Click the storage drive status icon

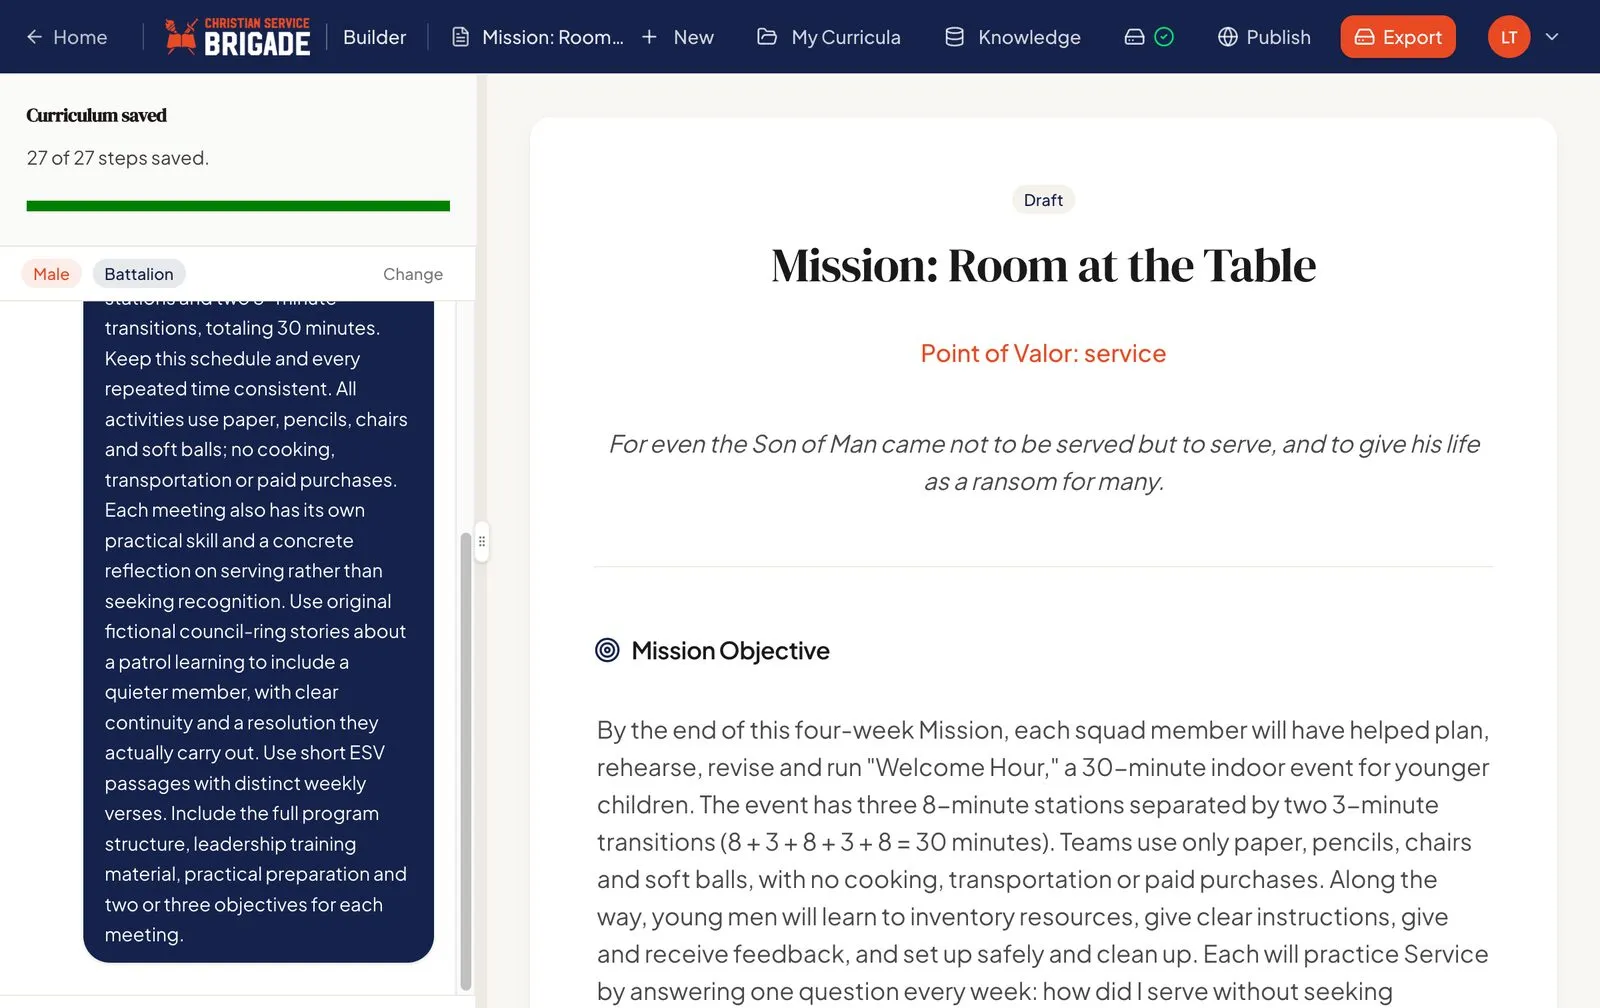click(1134, 37)
